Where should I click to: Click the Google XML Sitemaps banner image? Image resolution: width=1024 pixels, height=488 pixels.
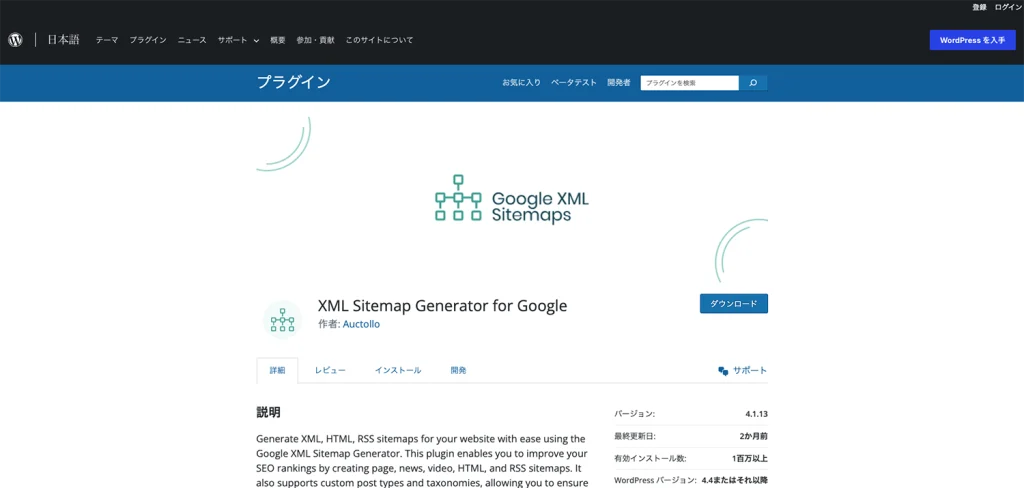[x=512, y=199]
